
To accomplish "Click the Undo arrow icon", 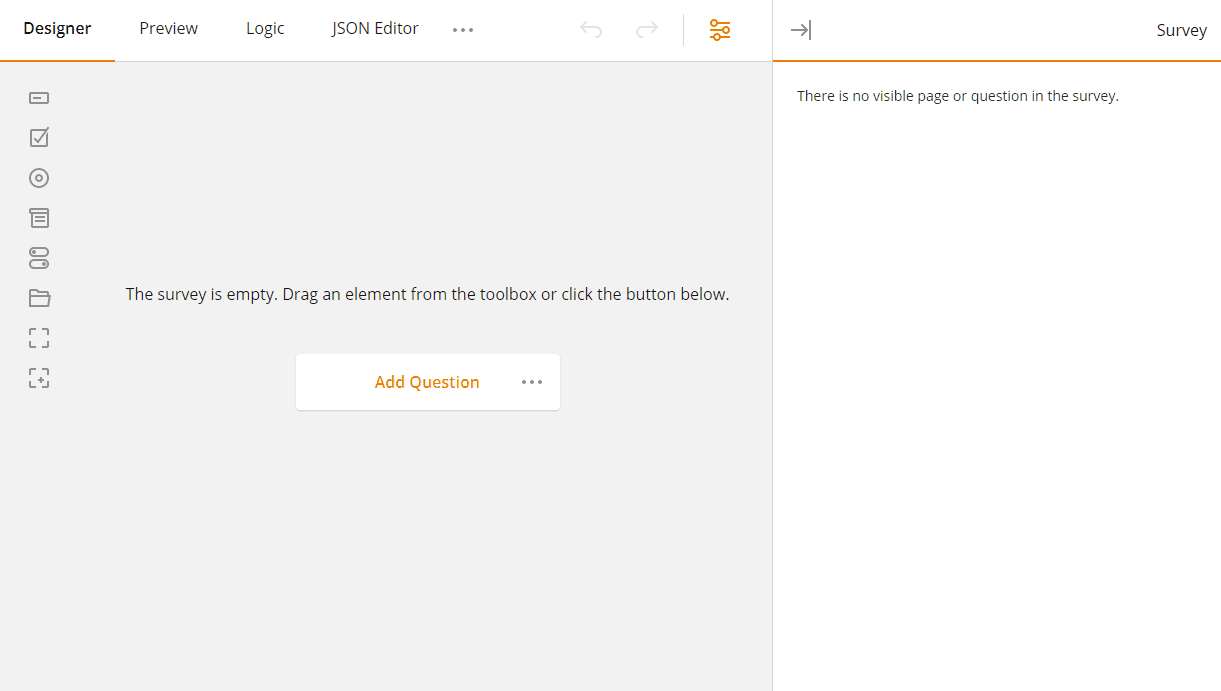I will click(591, 29).
